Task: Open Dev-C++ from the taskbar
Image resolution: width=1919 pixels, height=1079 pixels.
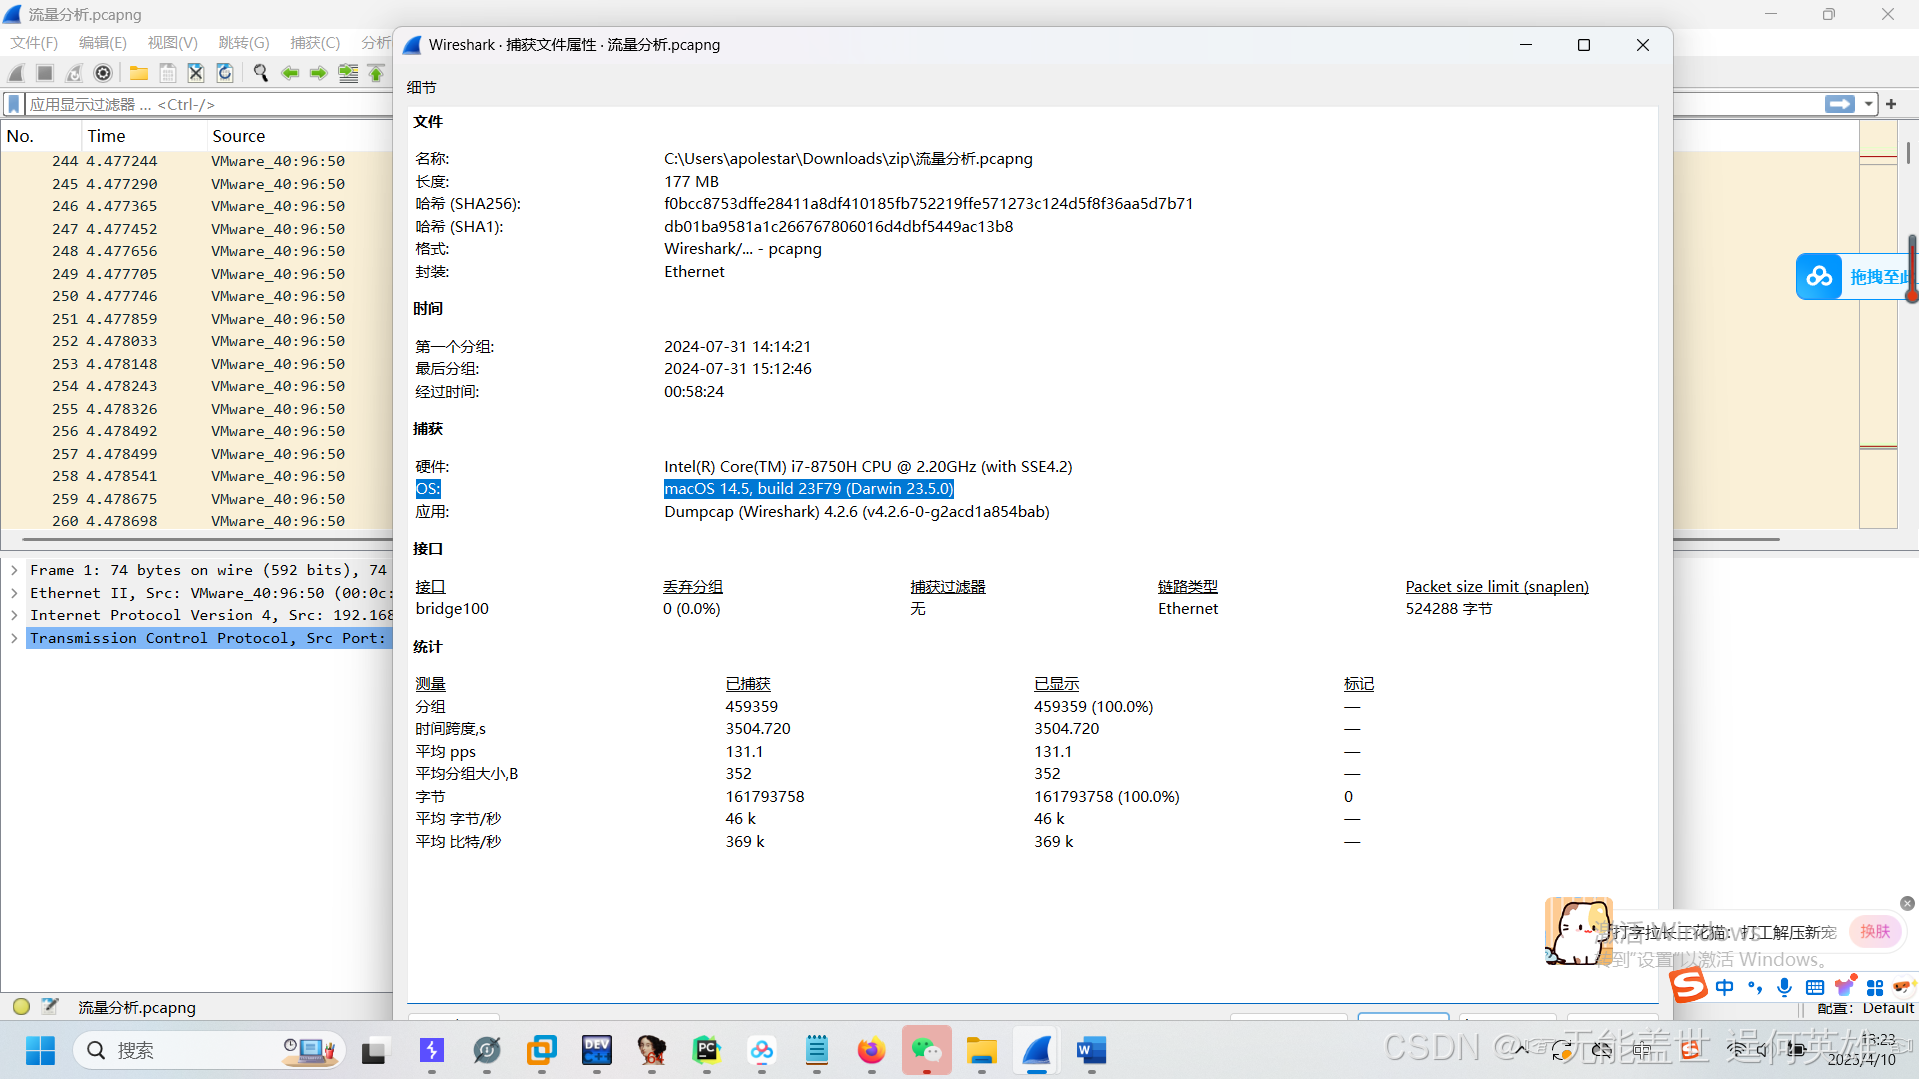Action: click(x=597, y=1050)
